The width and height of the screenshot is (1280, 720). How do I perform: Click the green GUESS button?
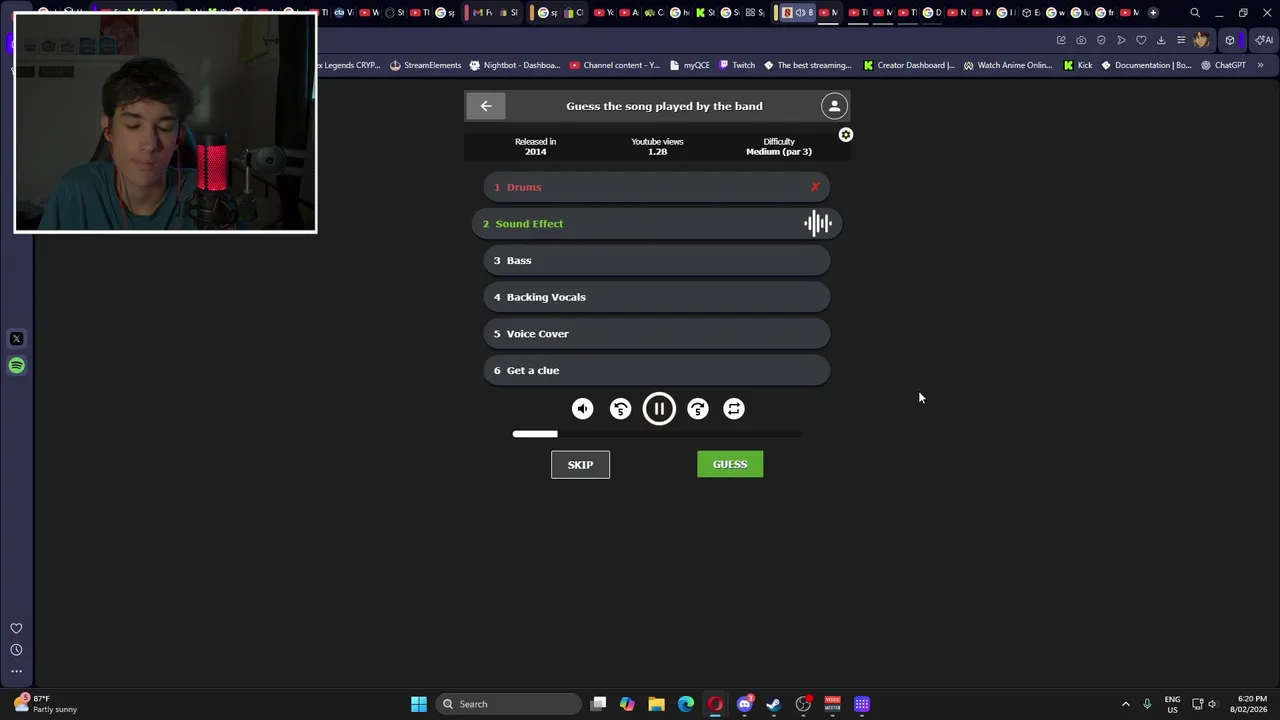coord(730,464)
